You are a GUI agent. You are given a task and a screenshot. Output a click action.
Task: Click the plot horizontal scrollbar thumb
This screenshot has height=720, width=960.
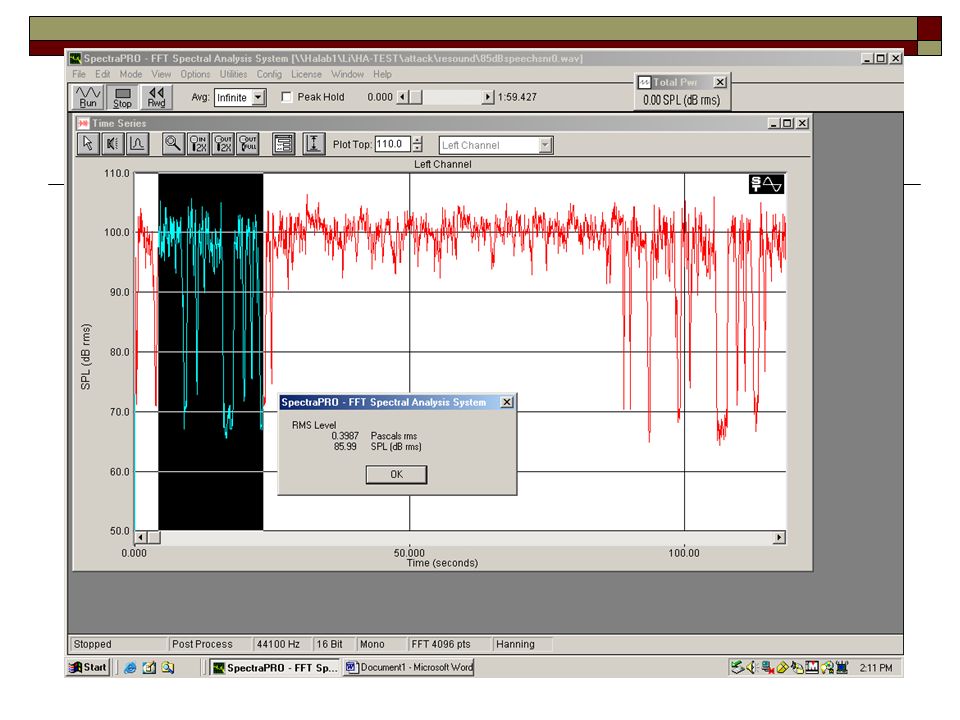(x=154, y=538)
